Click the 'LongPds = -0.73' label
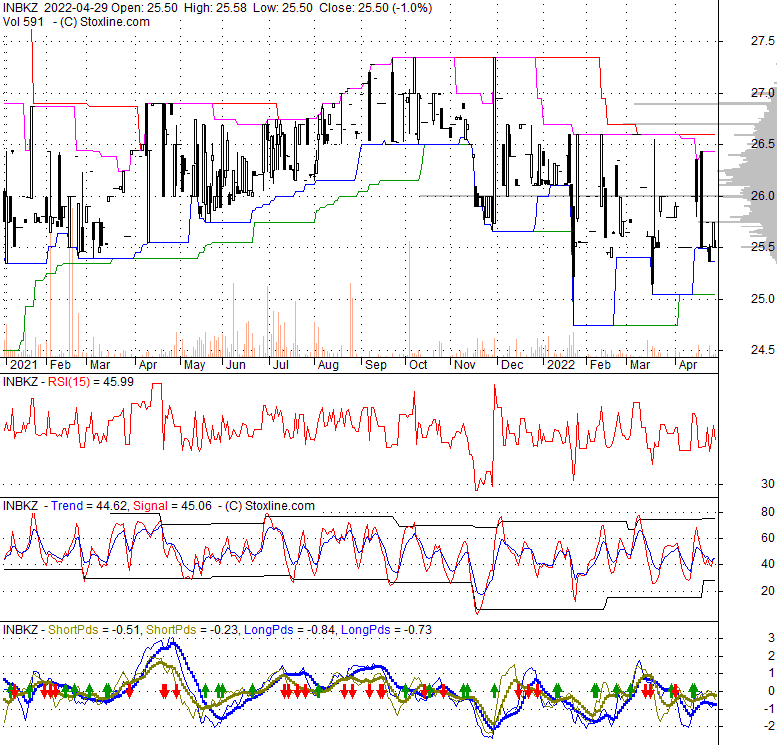This screenshot has height=746, width=778. (387, 630)
